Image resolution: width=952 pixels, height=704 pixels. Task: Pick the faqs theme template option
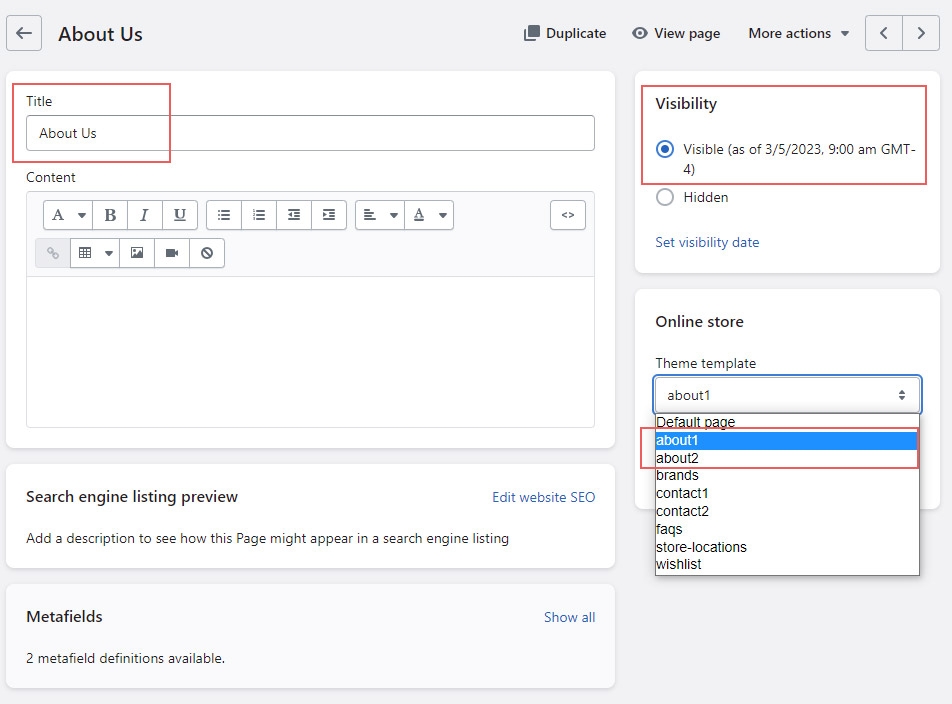point(669,529)
